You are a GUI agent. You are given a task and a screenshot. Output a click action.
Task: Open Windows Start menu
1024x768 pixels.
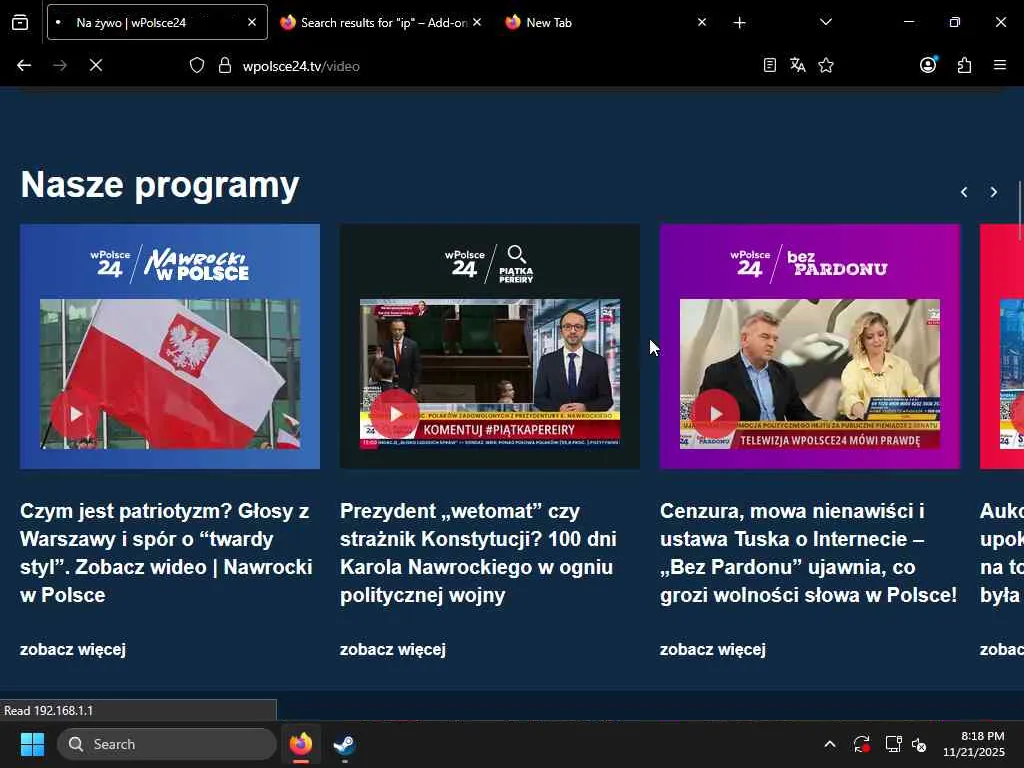(32, 744)
